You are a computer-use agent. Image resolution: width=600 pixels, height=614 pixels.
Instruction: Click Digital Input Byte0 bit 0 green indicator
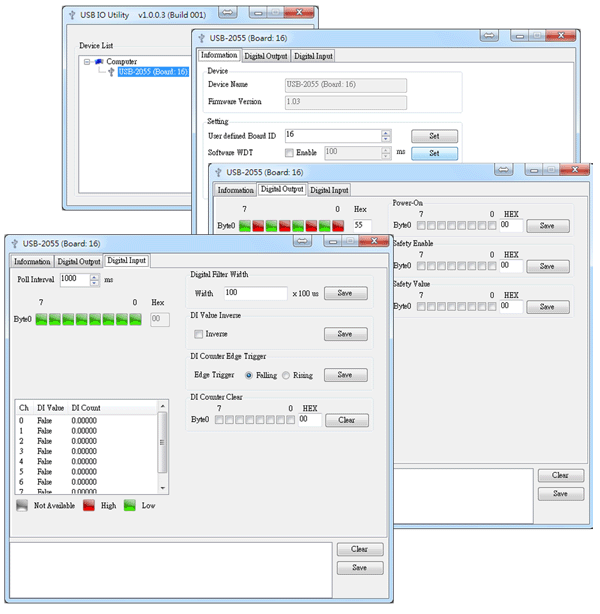tap(135, 320)
